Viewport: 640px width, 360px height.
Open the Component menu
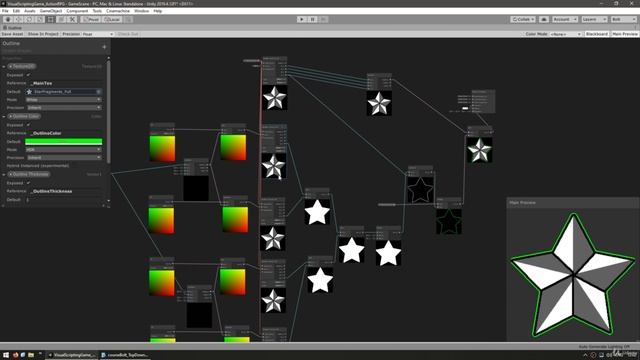[77, 11]
